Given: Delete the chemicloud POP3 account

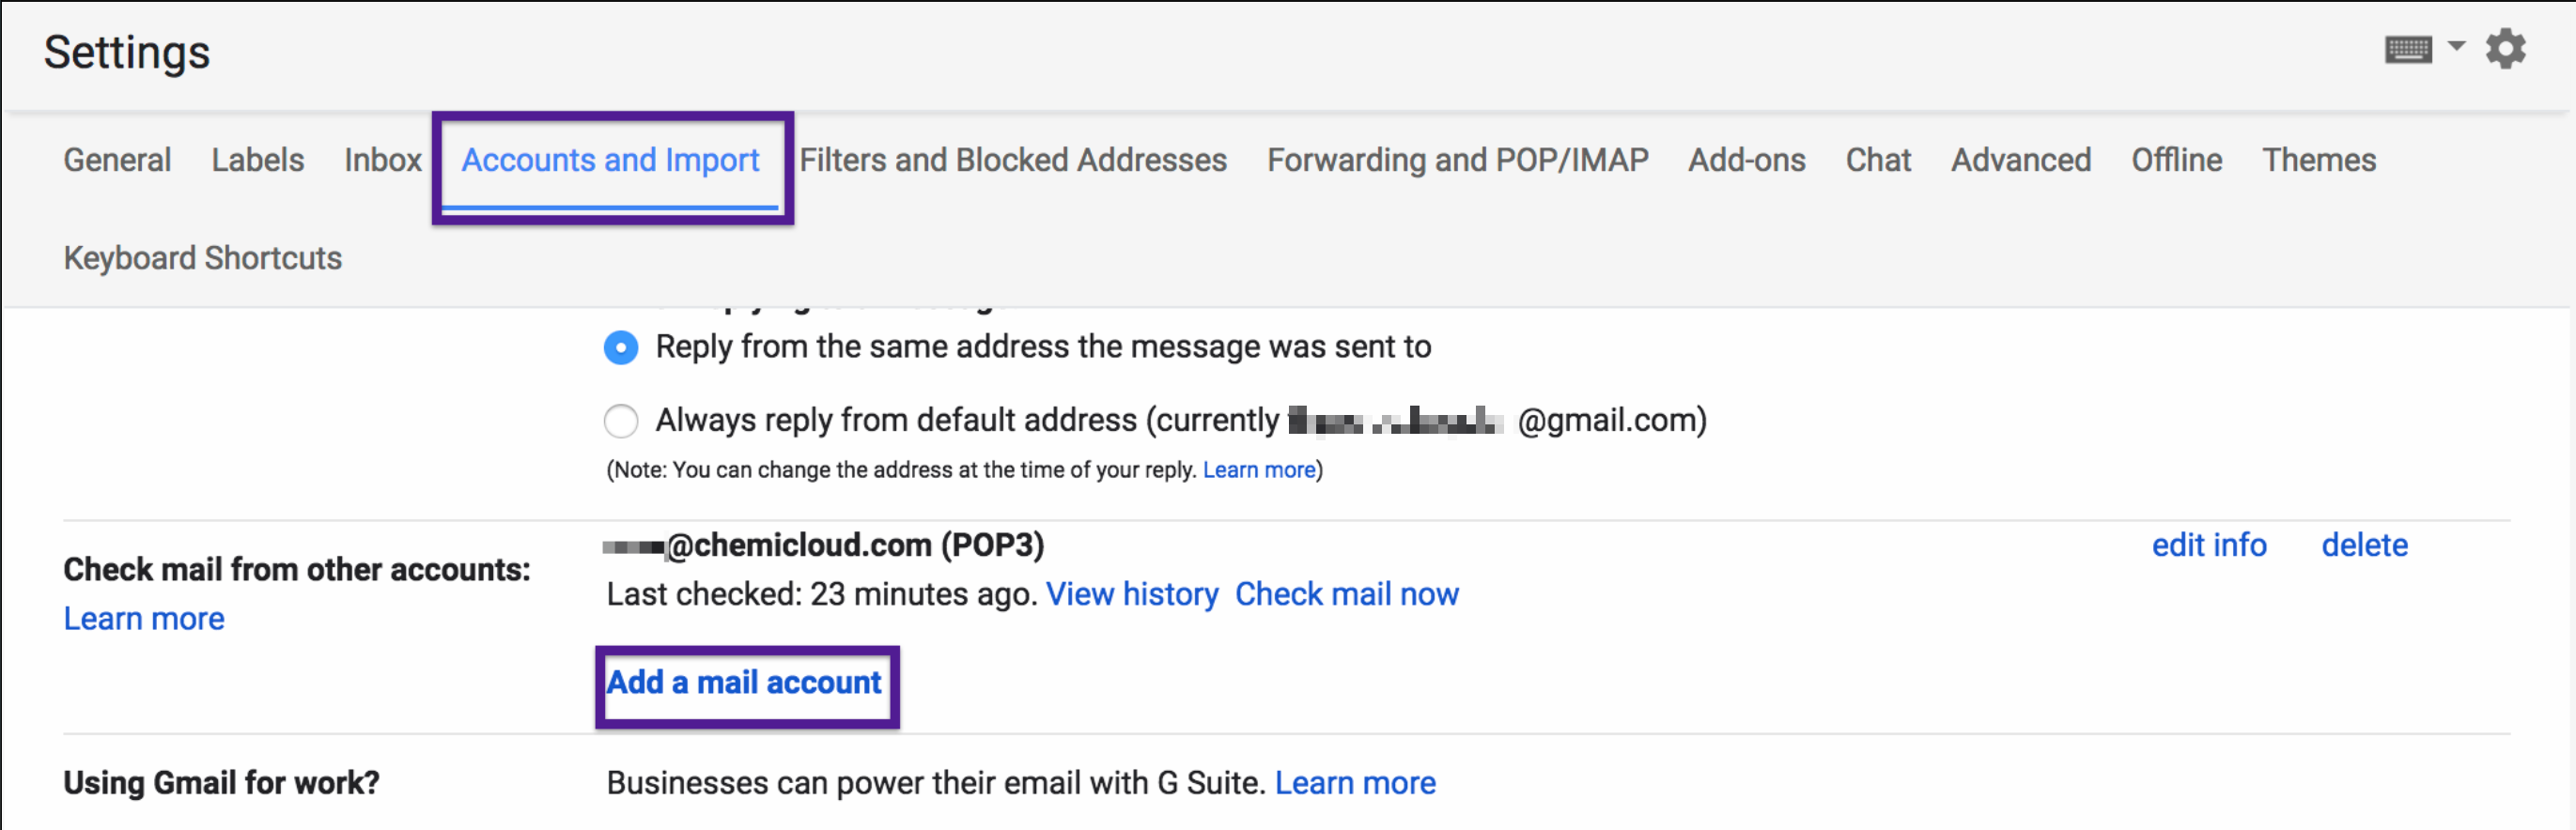Looking at the screenshot, I should [x=2364, y=545].
